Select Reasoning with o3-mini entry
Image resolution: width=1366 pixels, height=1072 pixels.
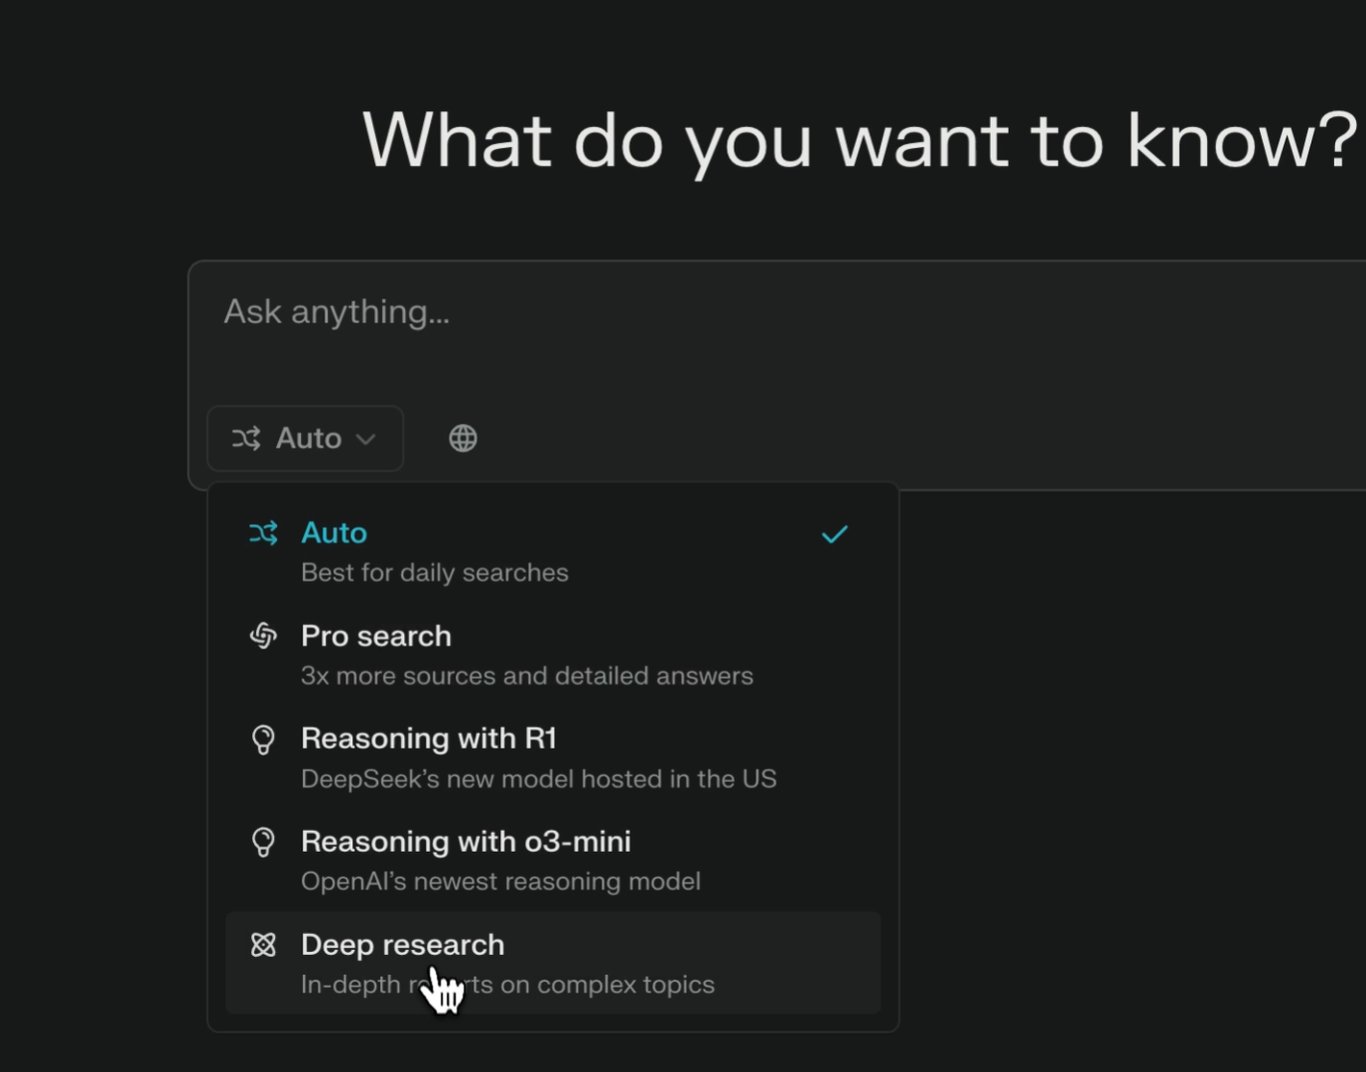[466, 842]
